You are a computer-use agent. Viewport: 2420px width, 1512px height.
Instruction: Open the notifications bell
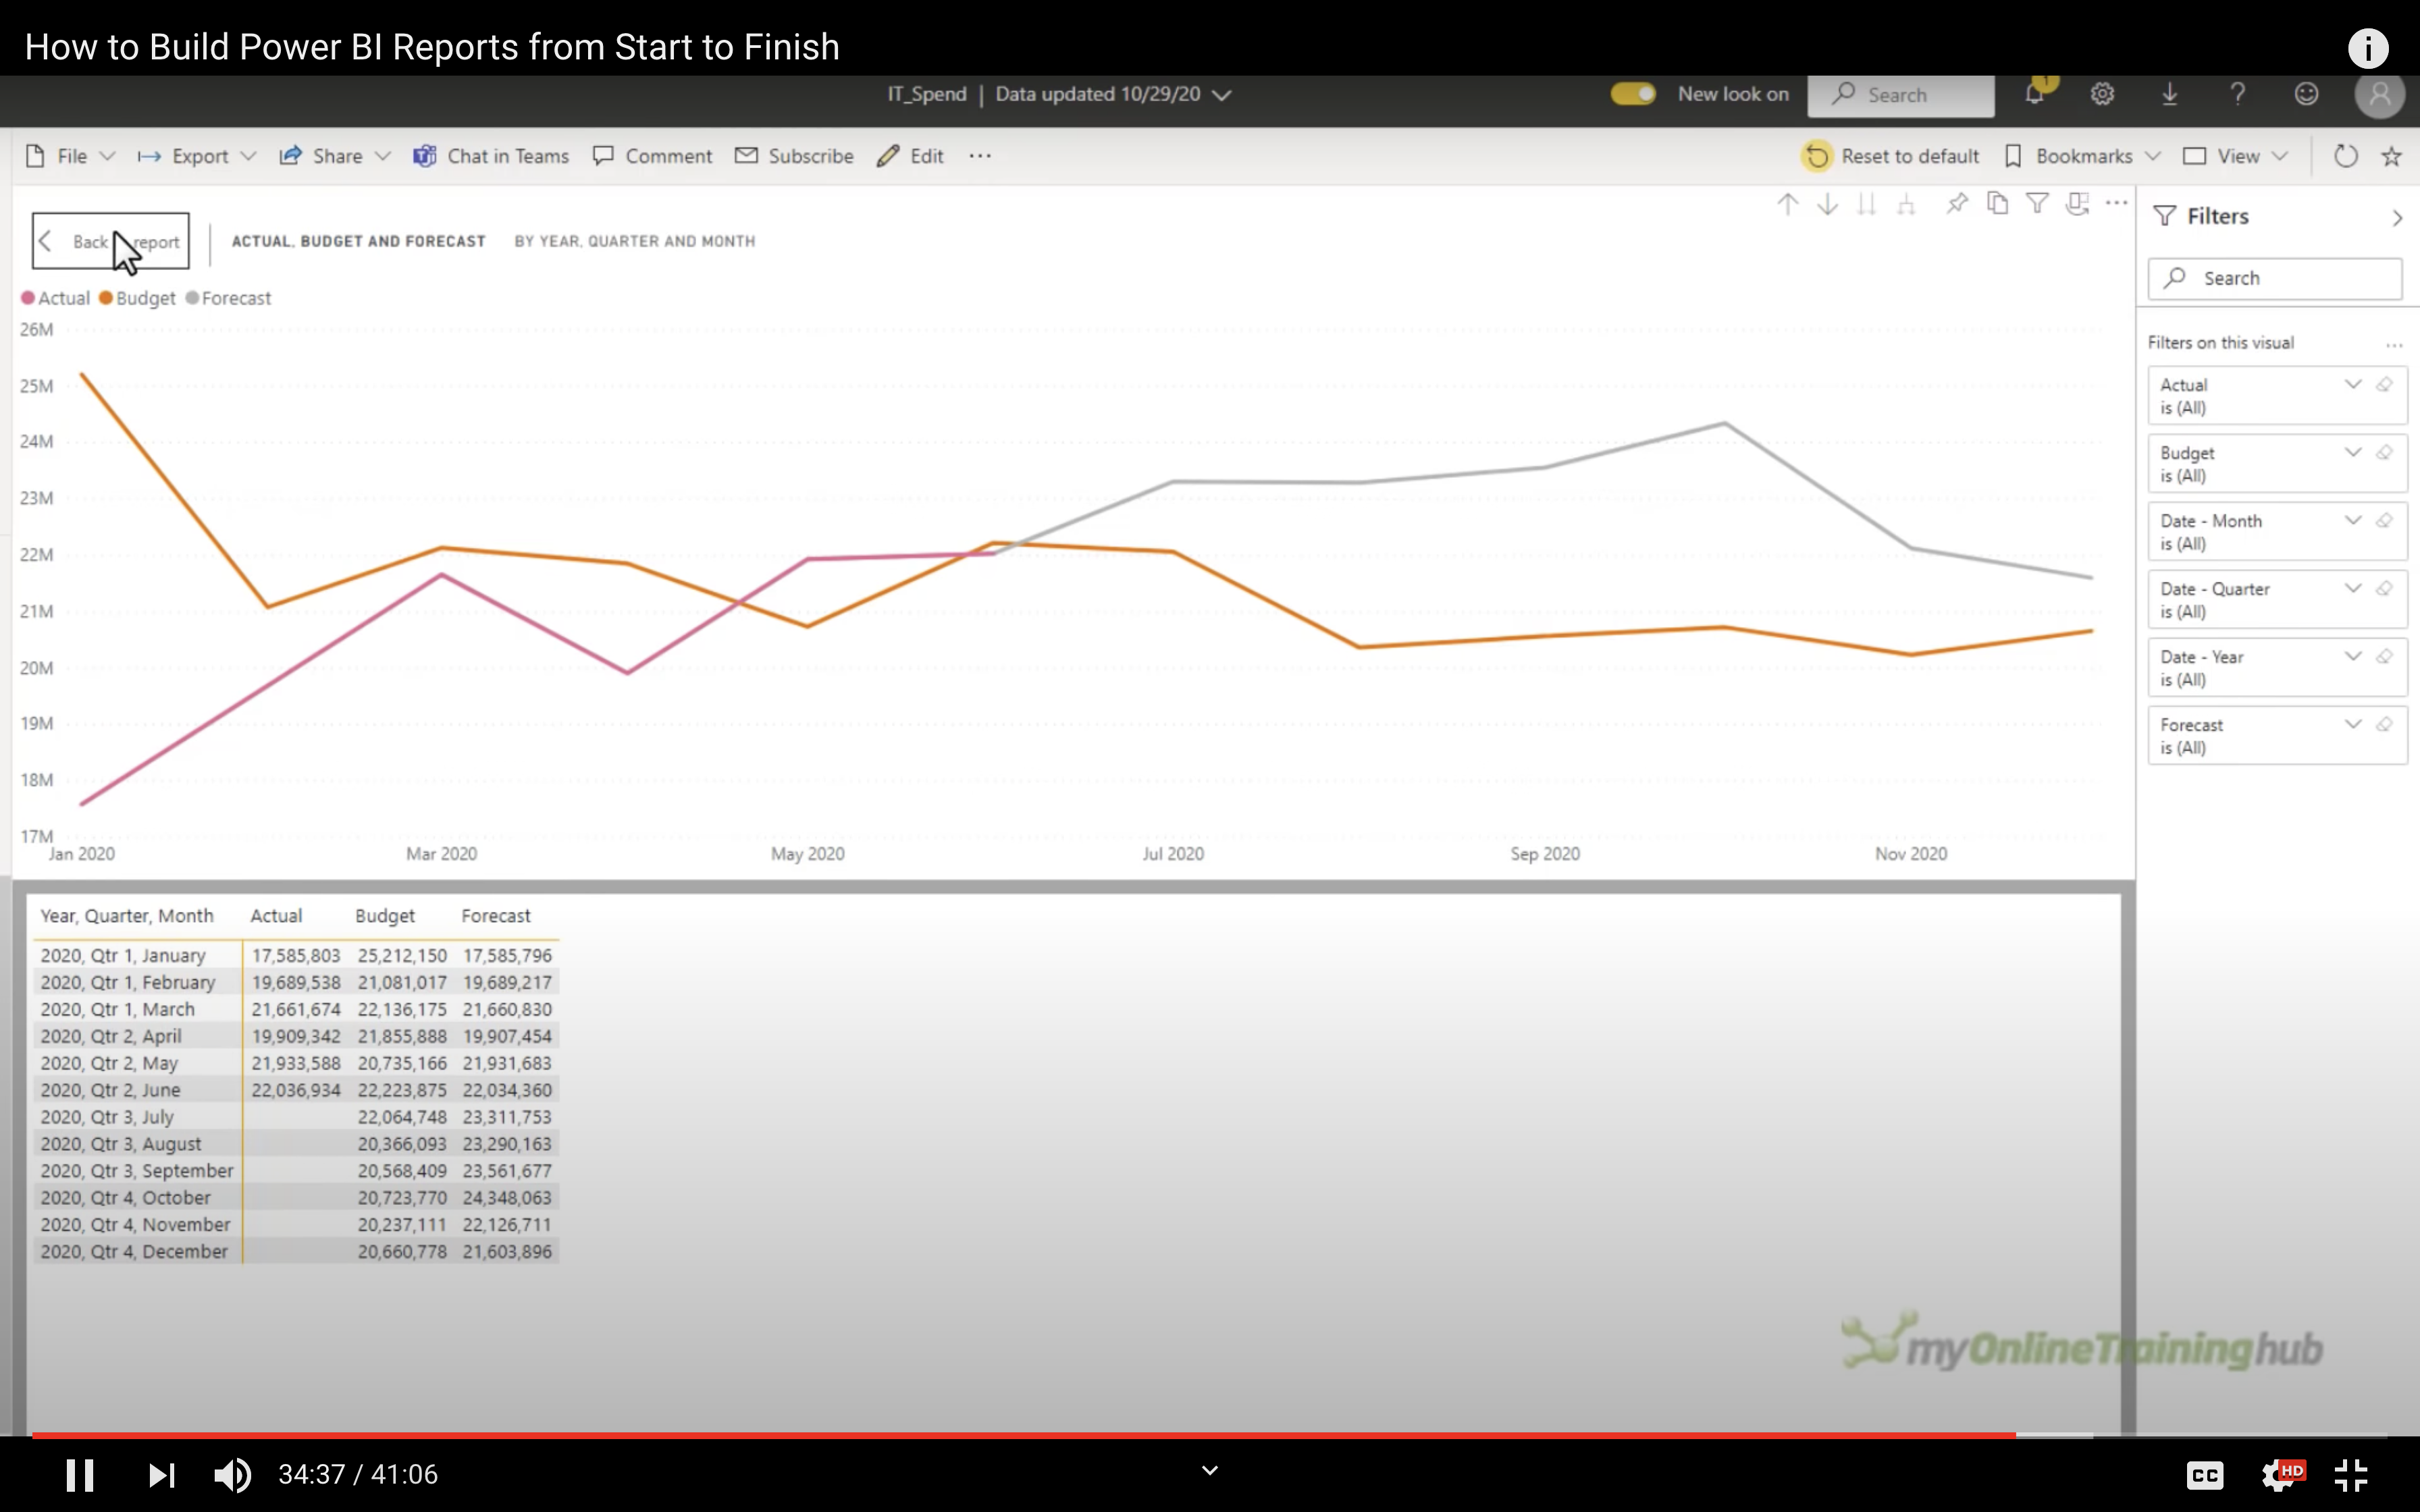tap(2034, 94)
